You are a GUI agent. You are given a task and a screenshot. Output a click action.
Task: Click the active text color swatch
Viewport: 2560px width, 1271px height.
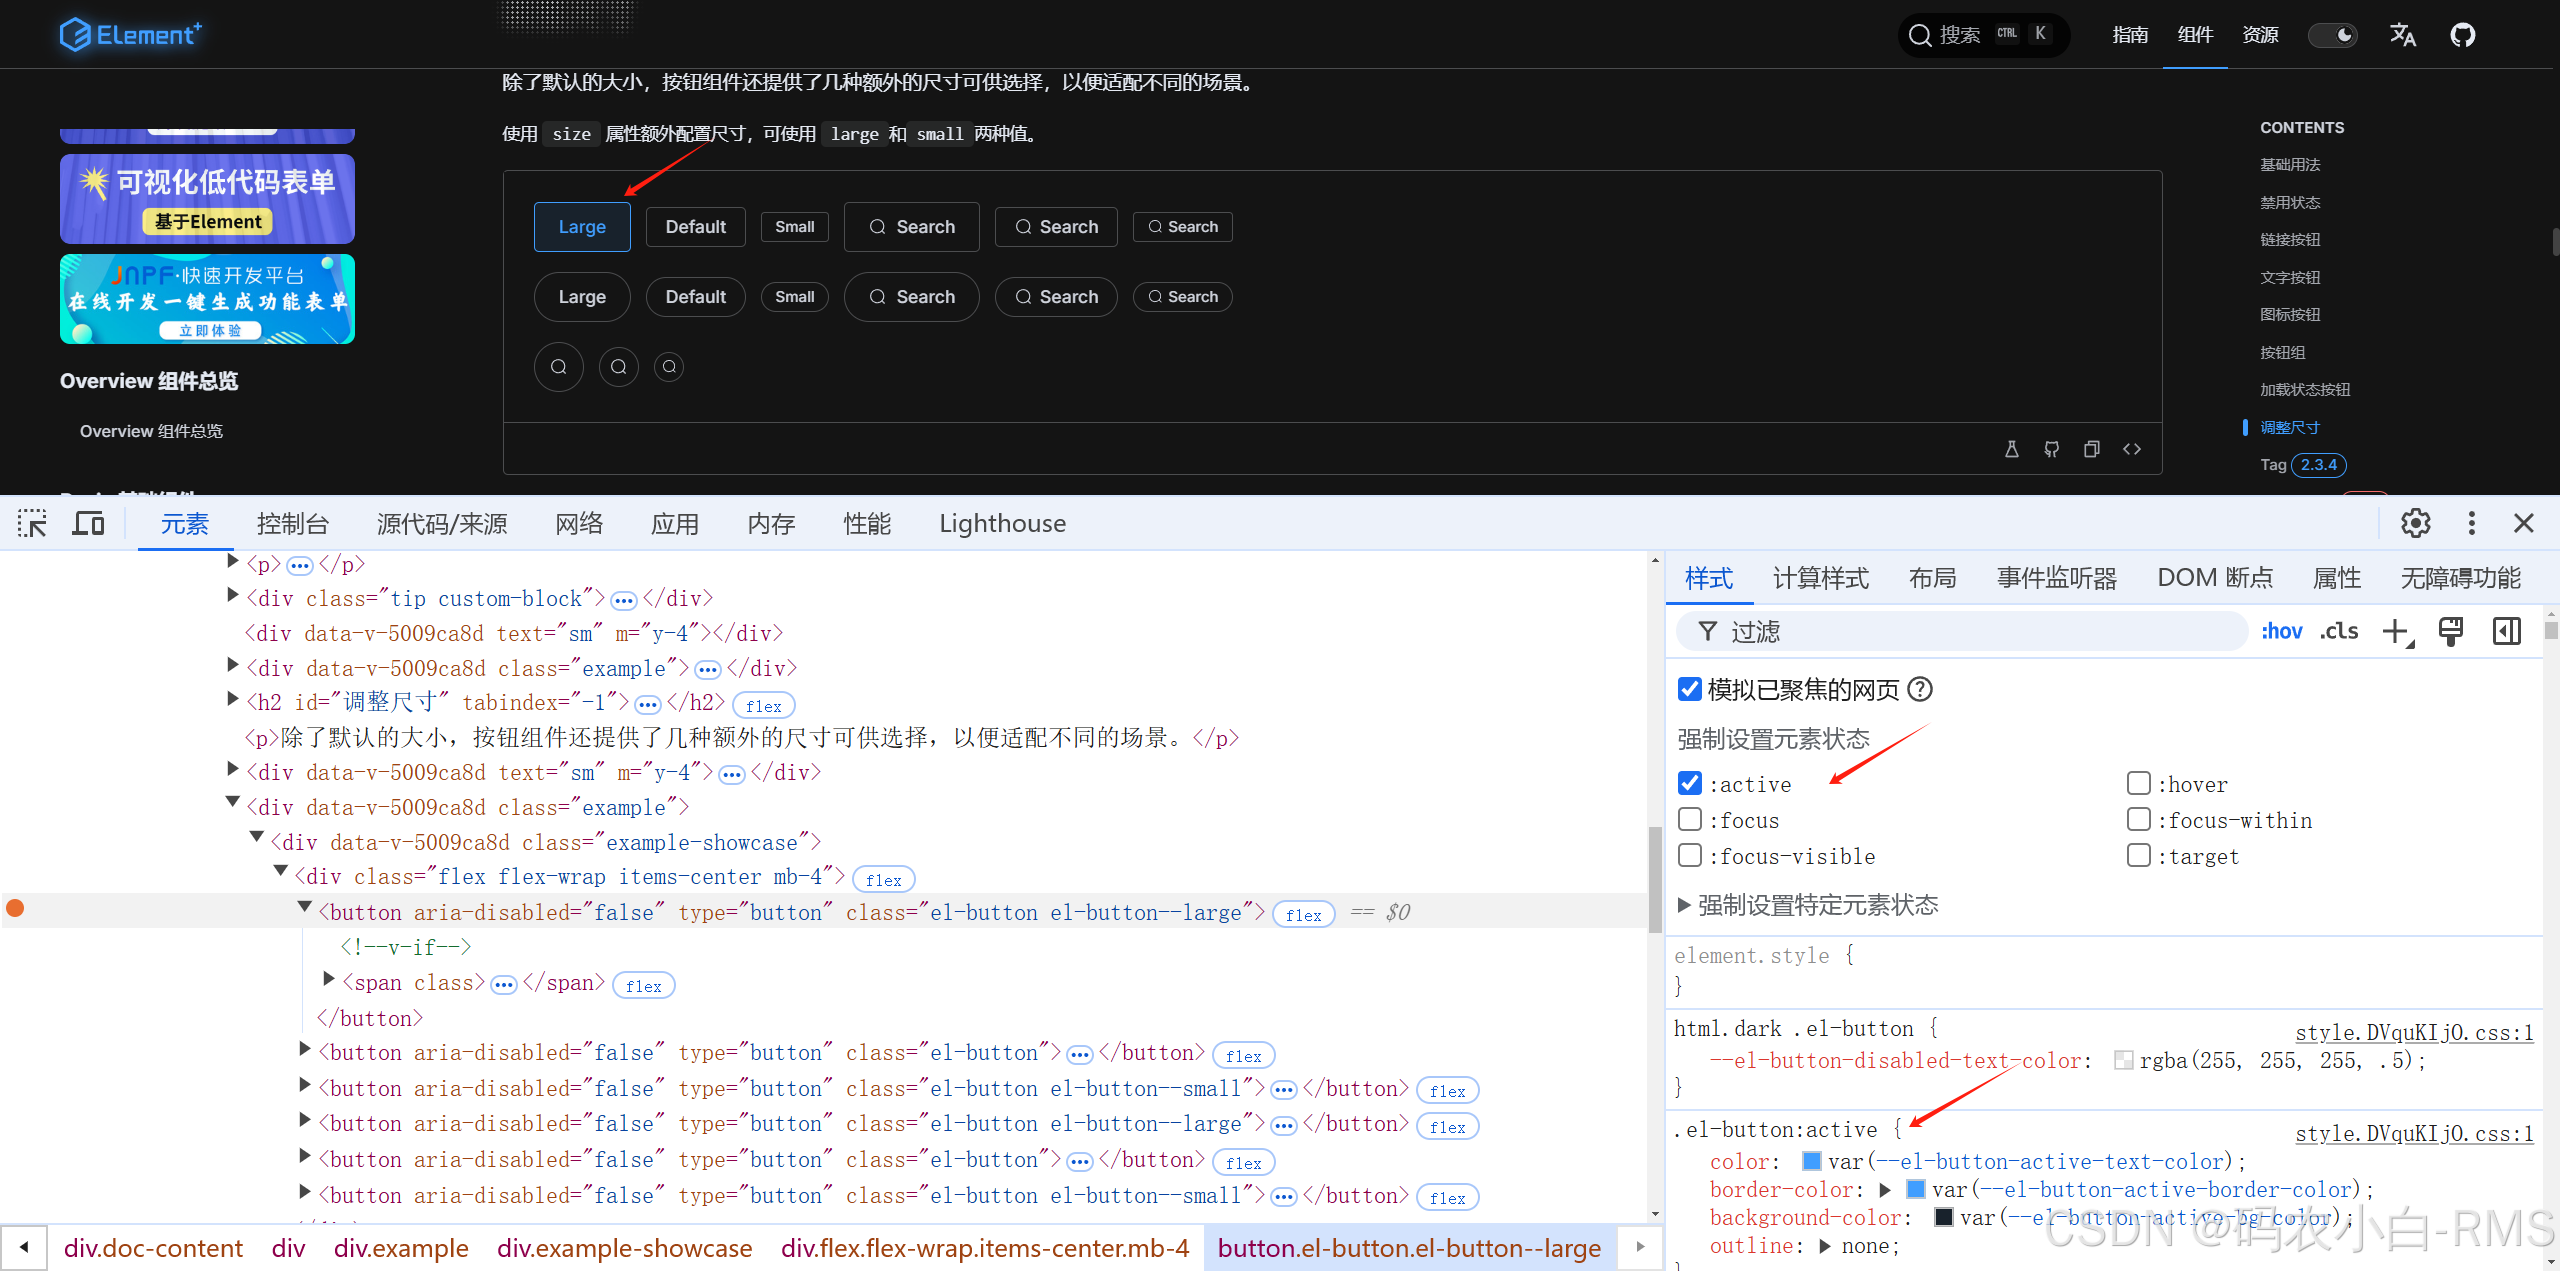tap(1811, 1161)
